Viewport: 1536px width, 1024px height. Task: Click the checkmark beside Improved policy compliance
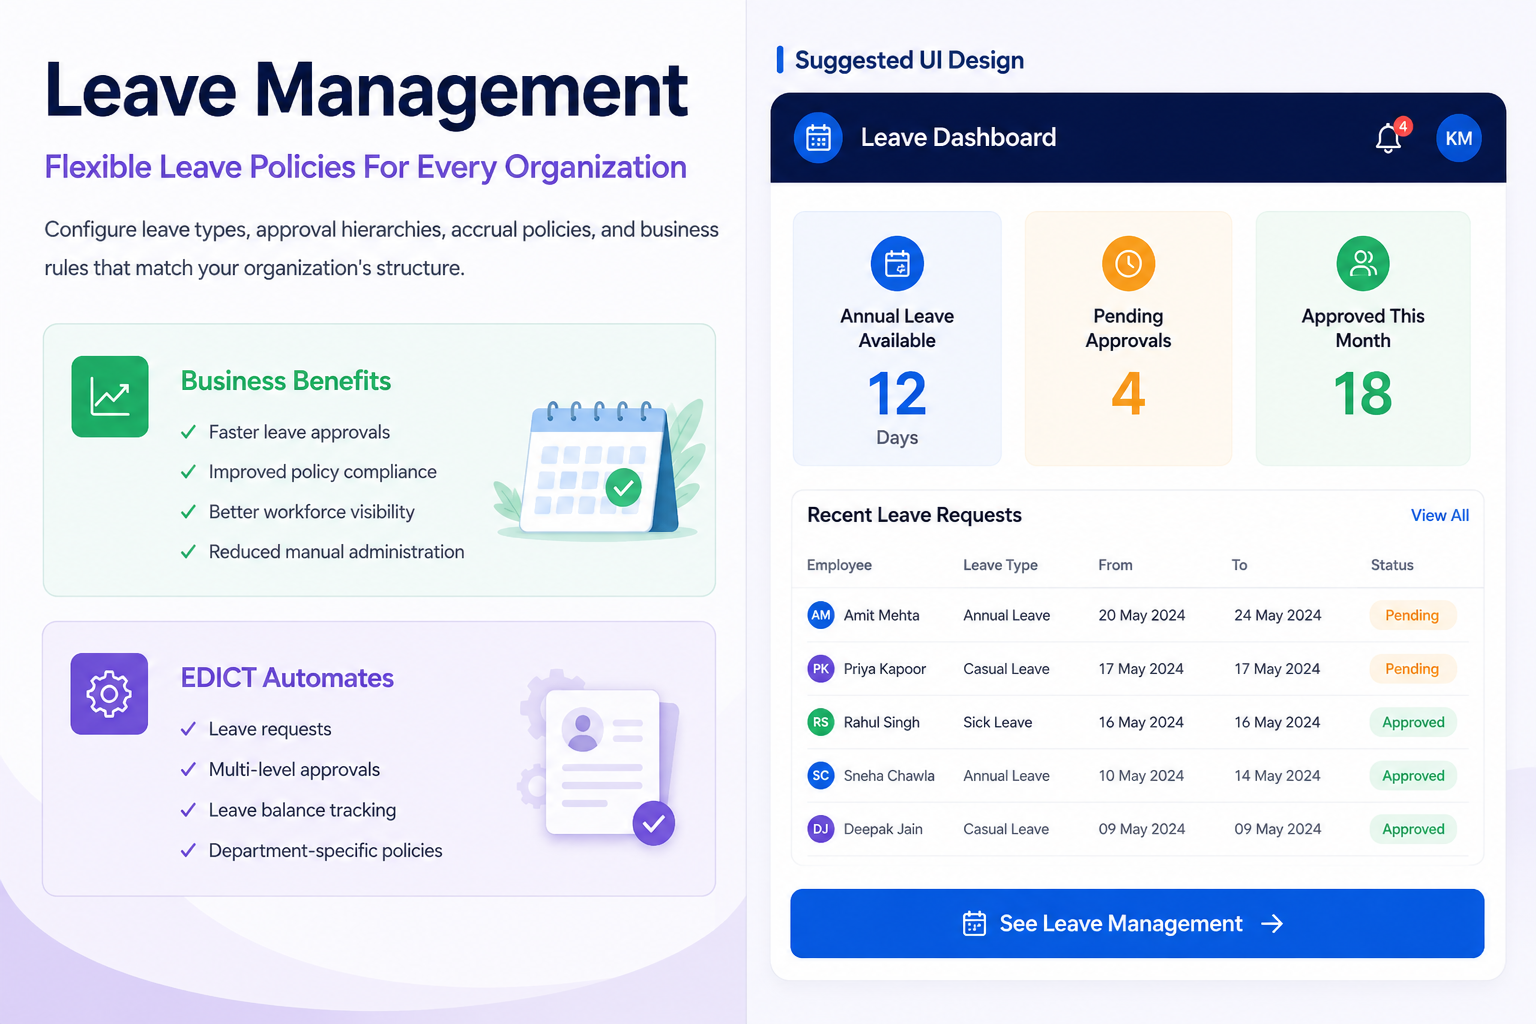point(188,472)
